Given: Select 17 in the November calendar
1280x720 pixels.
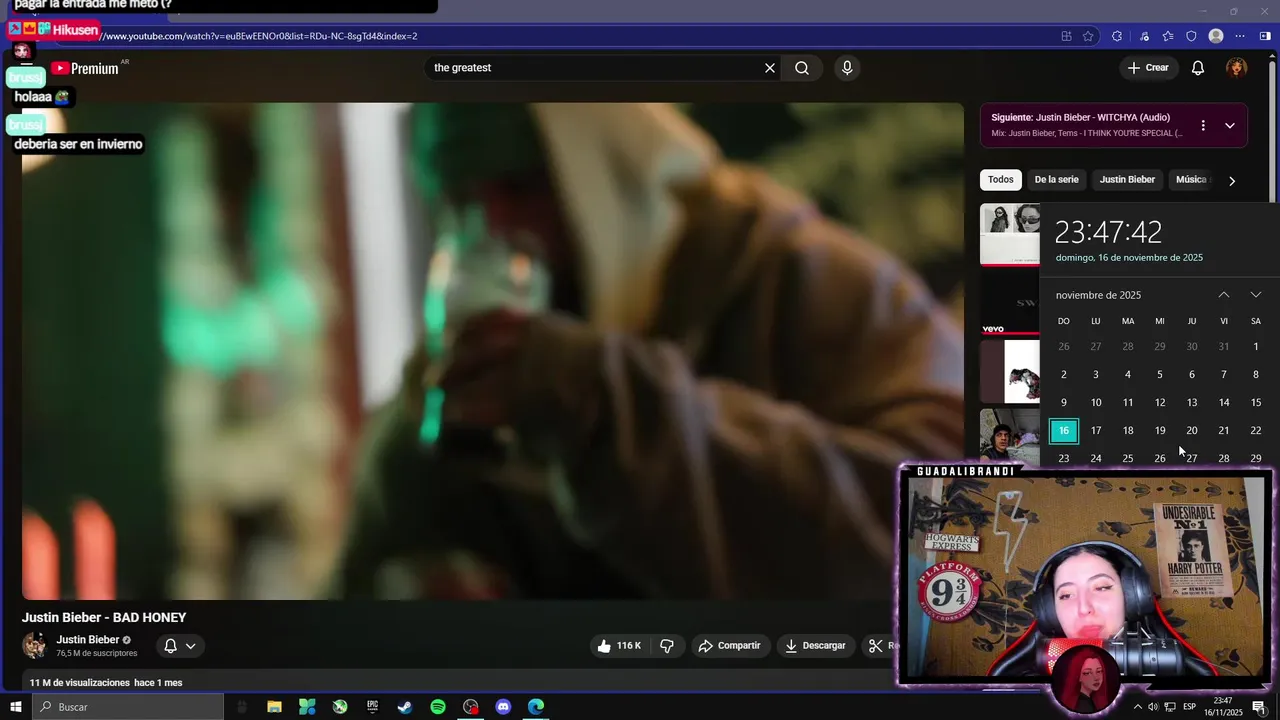Looking at the screenshot, I should tap(1096, 431).
